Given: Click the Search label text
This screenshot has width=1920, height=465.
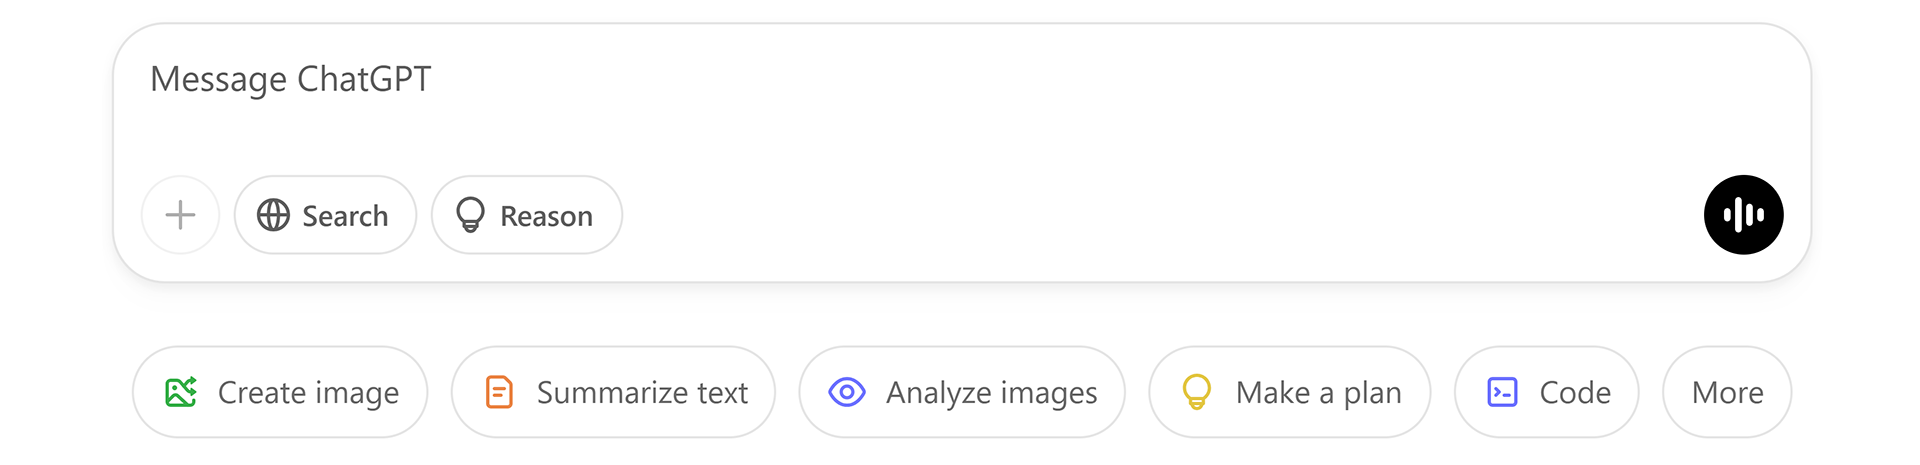Looking at the screenshot, I should tap(345, 216).
